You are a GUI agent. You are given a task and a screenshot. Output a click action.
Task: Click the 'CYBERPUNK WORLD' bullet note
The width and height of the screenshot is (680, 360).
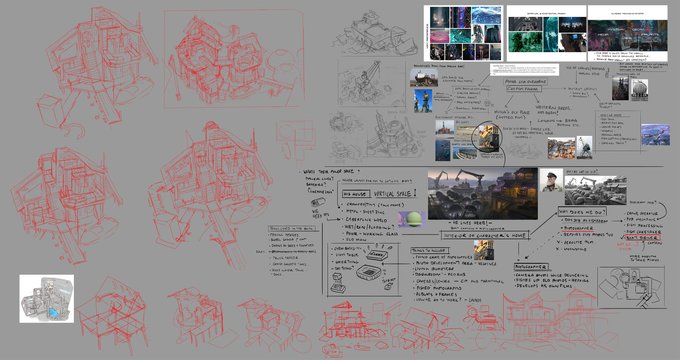(x=365, y=220)
